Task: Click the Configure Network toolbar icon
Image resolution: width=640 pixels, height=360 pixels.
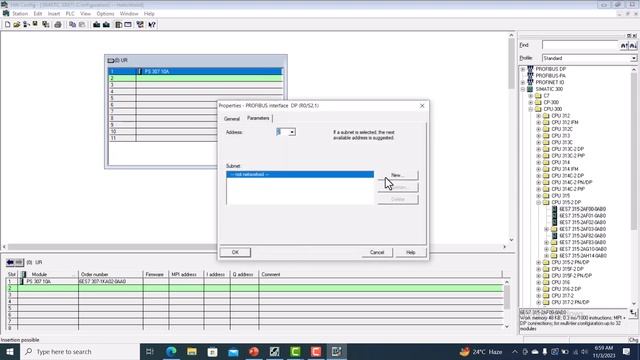Action: (x=140, y=24)
